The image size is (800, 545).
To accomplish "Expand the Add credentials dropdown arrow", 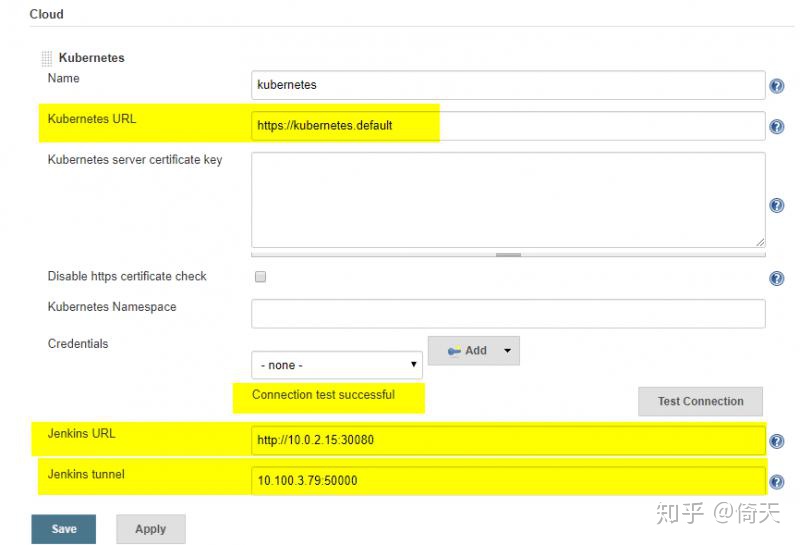I will 507,351.
